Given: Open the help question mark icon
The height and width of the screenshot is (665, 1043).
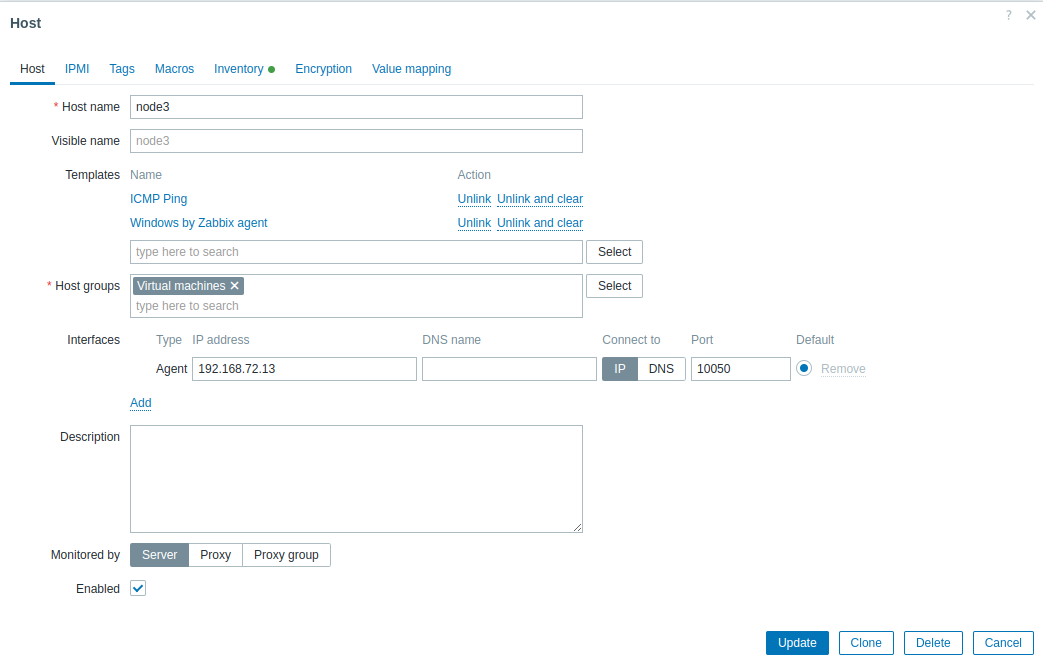Looking at the screenshot, I should coord(1008,15).
